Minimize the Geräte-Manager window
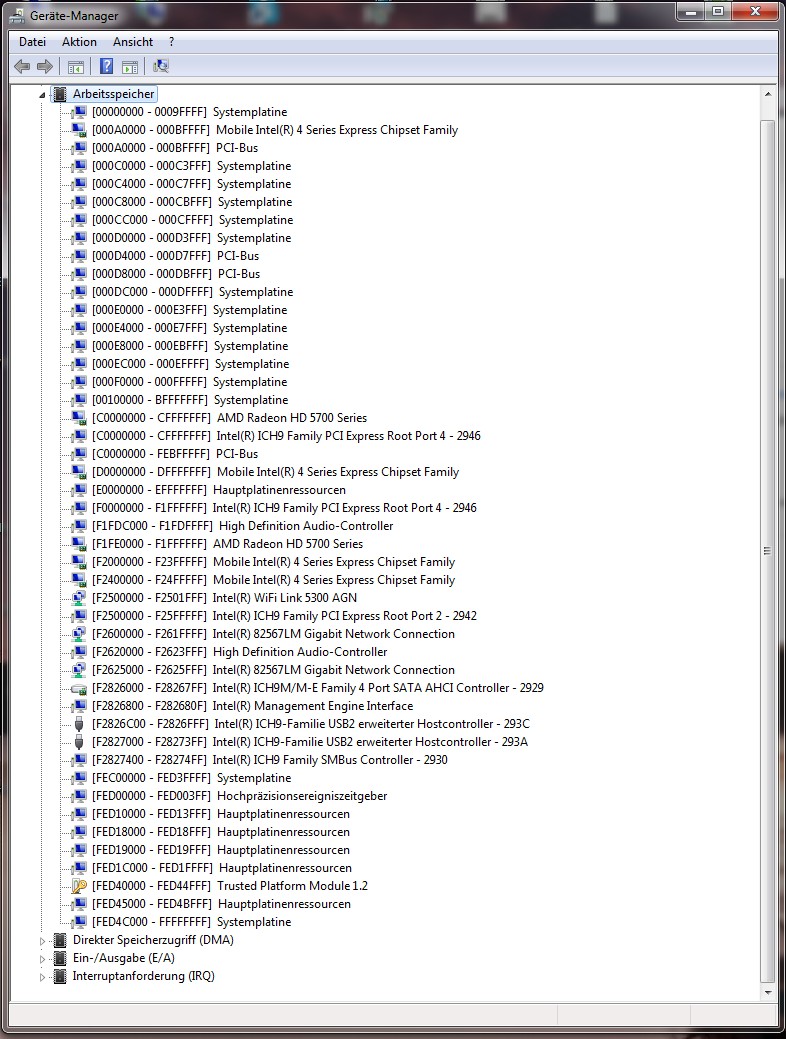Screen dimensions: 786x1039 click(691, 11)
